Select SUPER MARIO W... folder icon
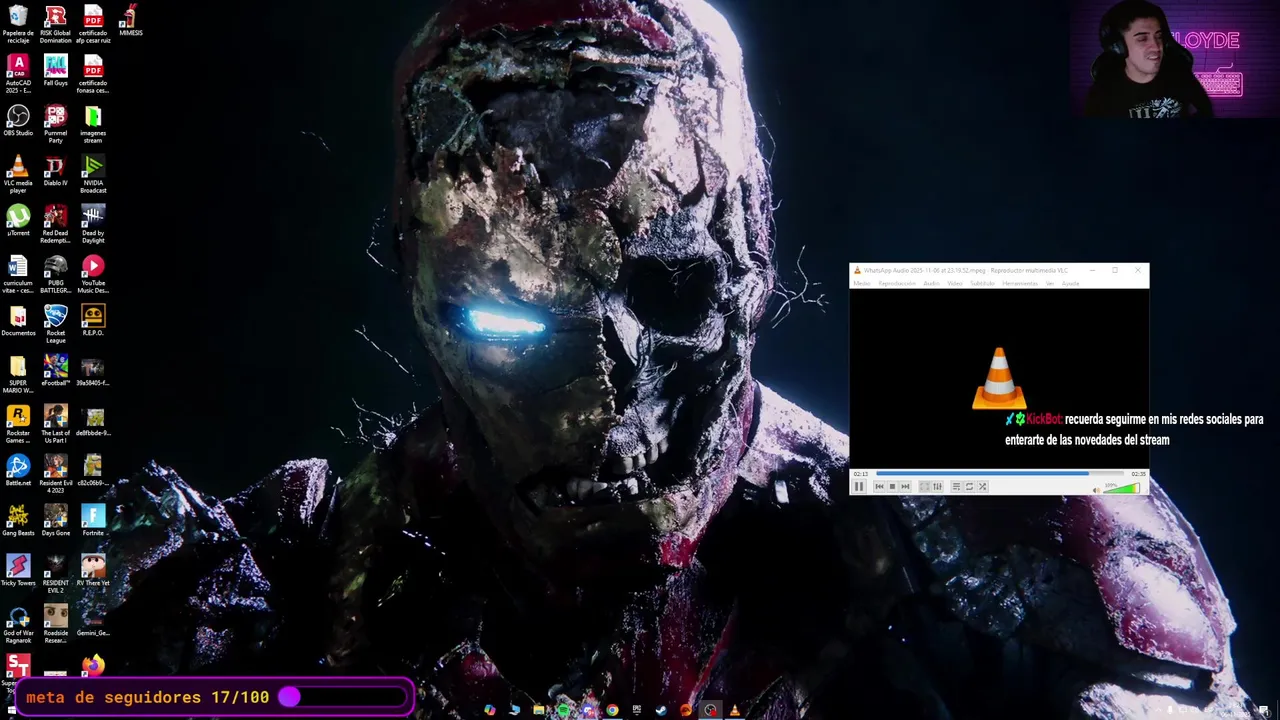The image size is (1280, 720). 18,374
